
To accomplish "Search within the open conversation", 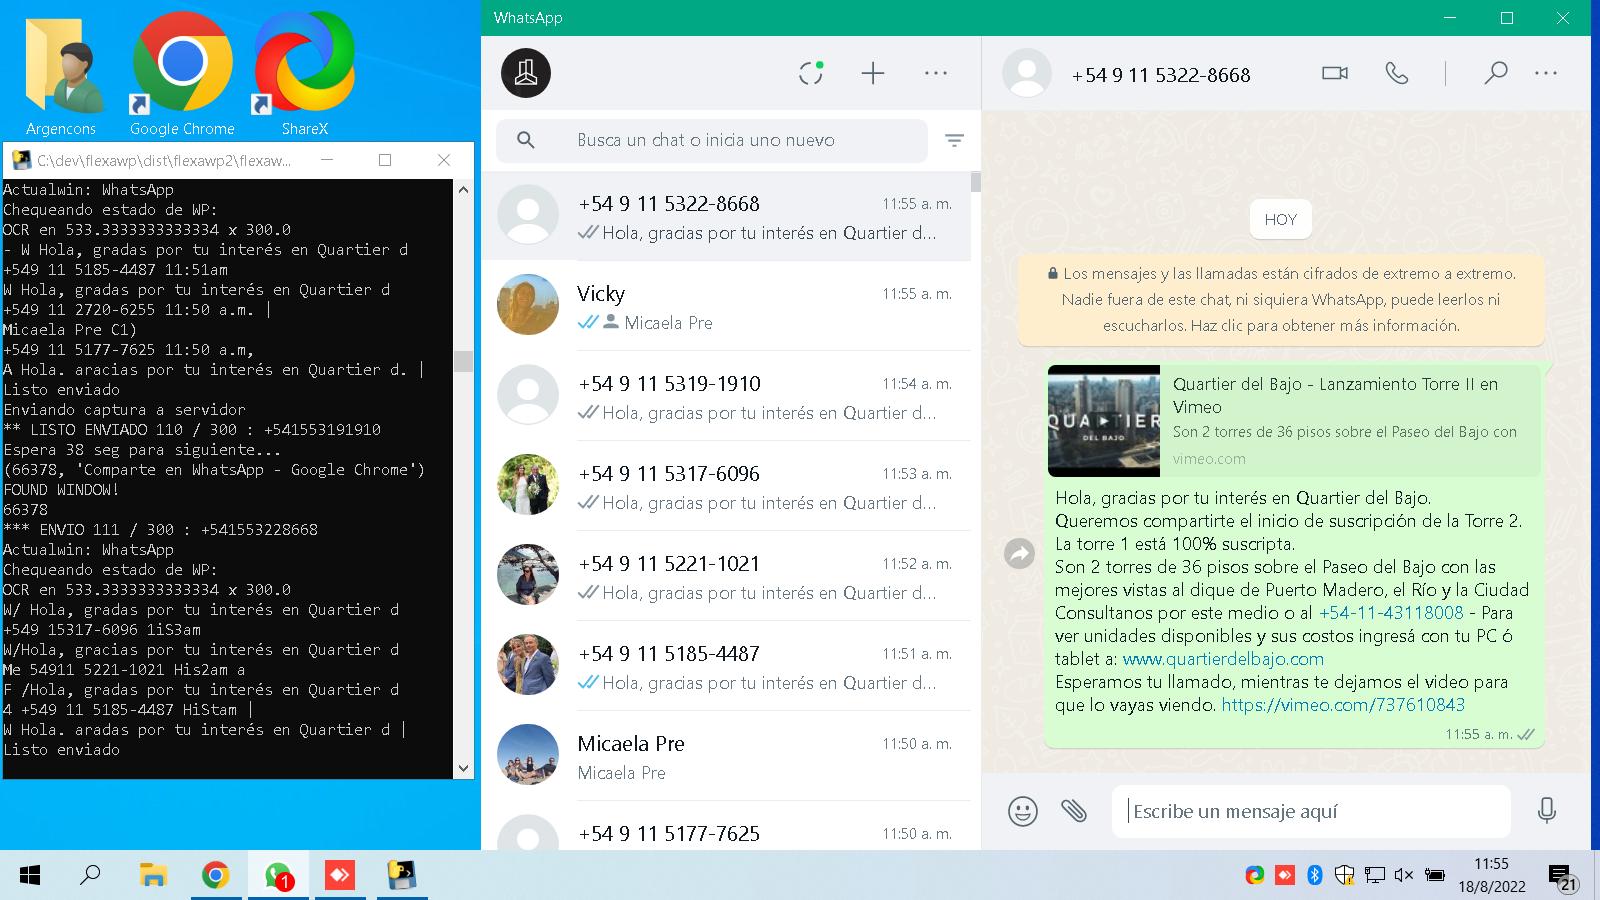I will [x=1496, y=73].
